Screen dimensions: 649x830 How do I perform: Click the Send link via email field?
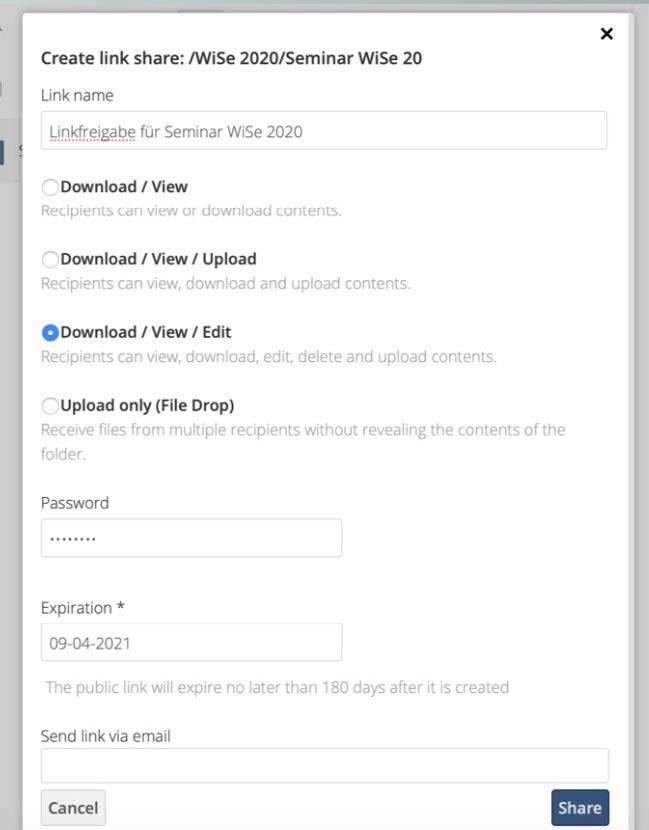click(324, 766)
